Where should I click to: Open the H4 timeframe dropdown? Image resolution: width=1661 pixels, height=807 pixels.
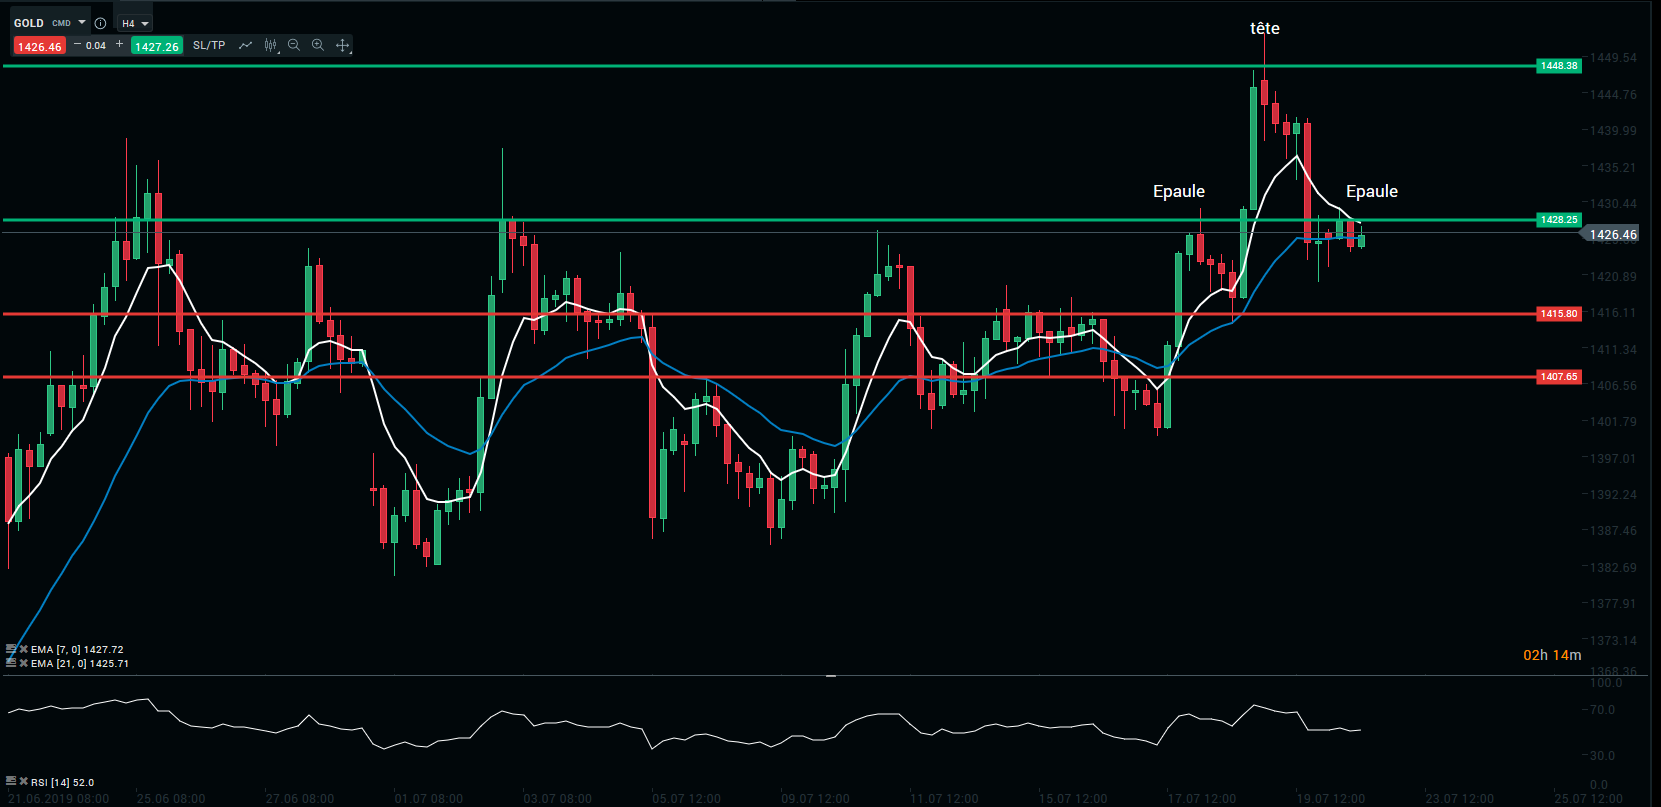[x=134, y=23]
